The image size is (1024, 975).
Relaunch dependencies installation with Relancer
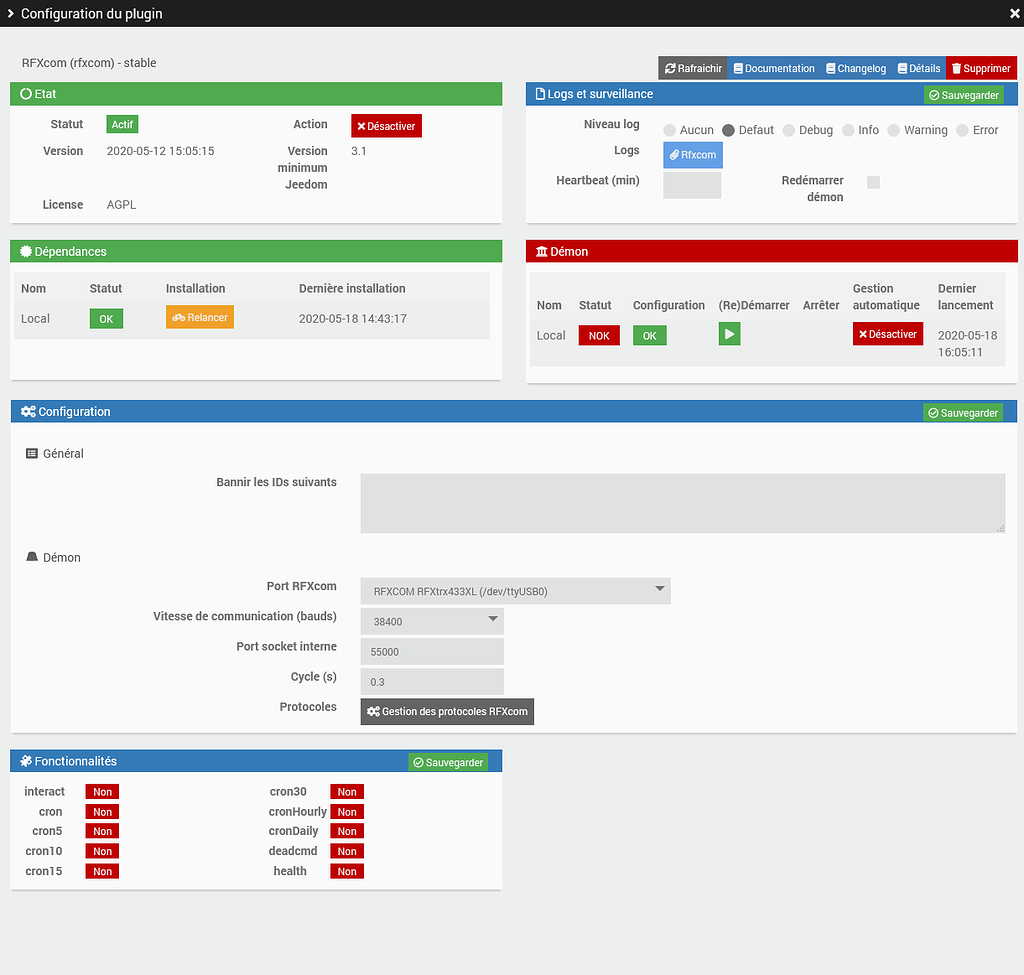(x=199, y=317)
